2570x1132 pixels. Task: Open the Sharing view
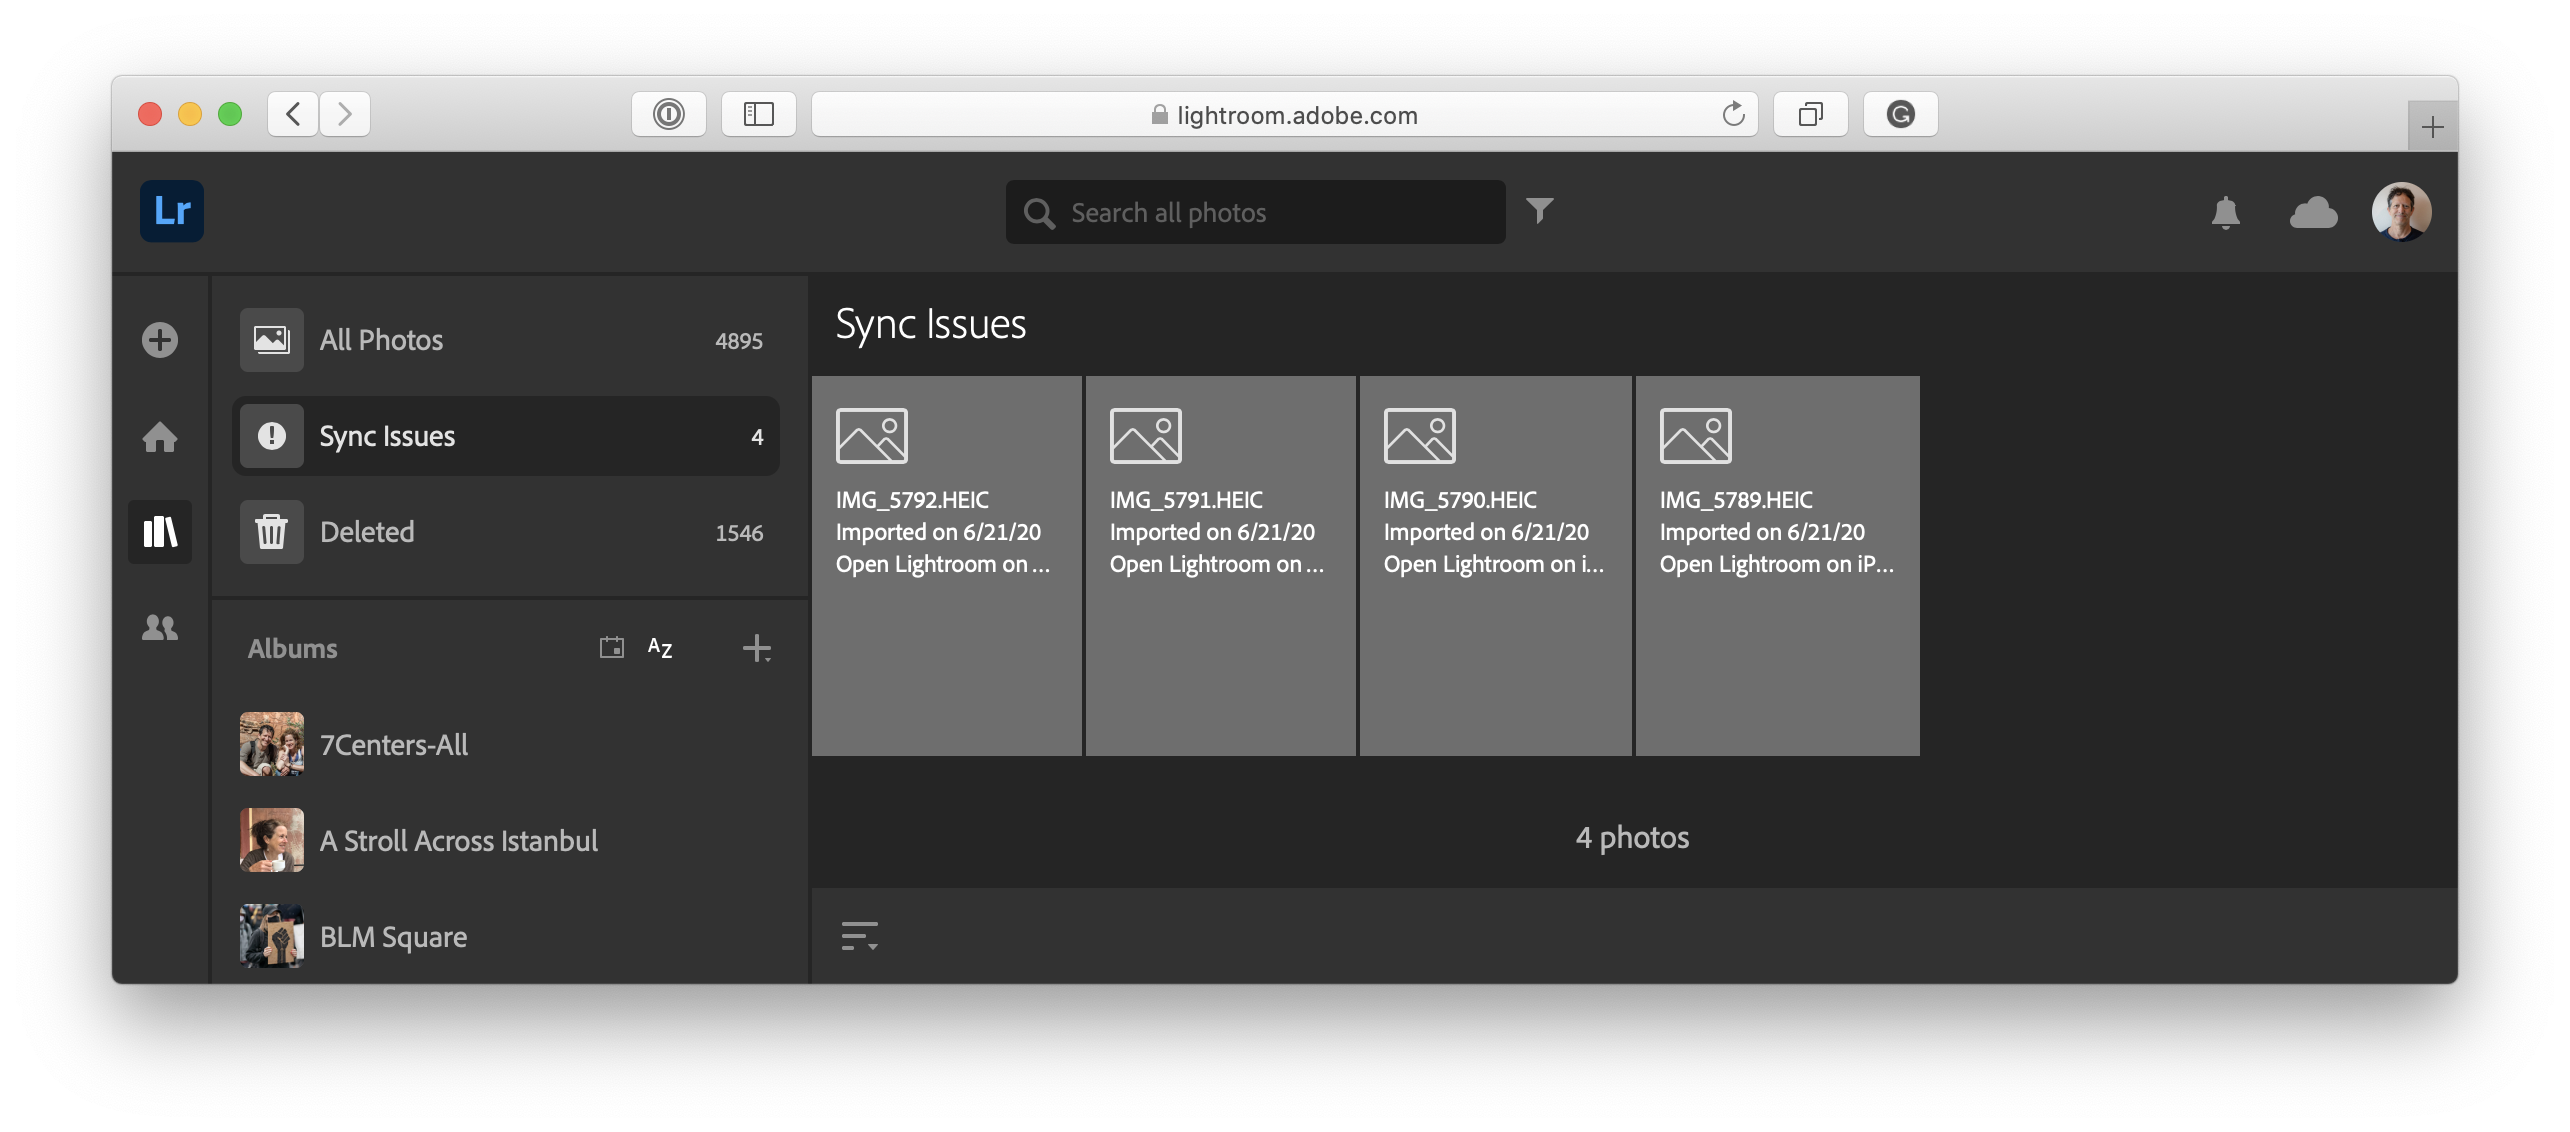click(160, 627)
